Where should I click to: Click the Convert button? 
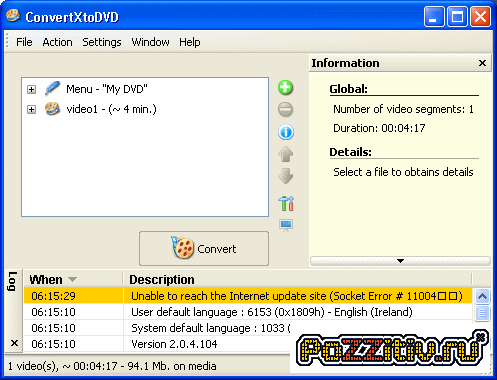(204, 249)
